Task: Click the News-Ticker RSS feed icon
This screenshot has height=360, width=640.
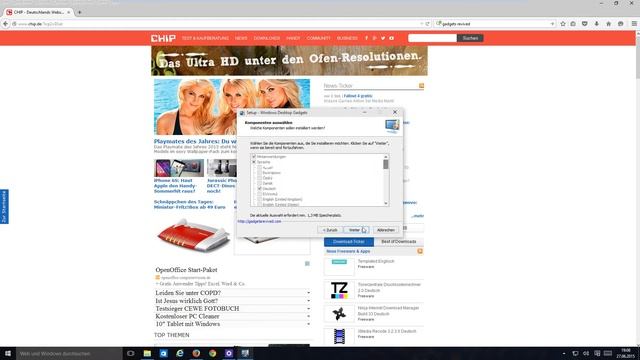Action: [421, 86]
